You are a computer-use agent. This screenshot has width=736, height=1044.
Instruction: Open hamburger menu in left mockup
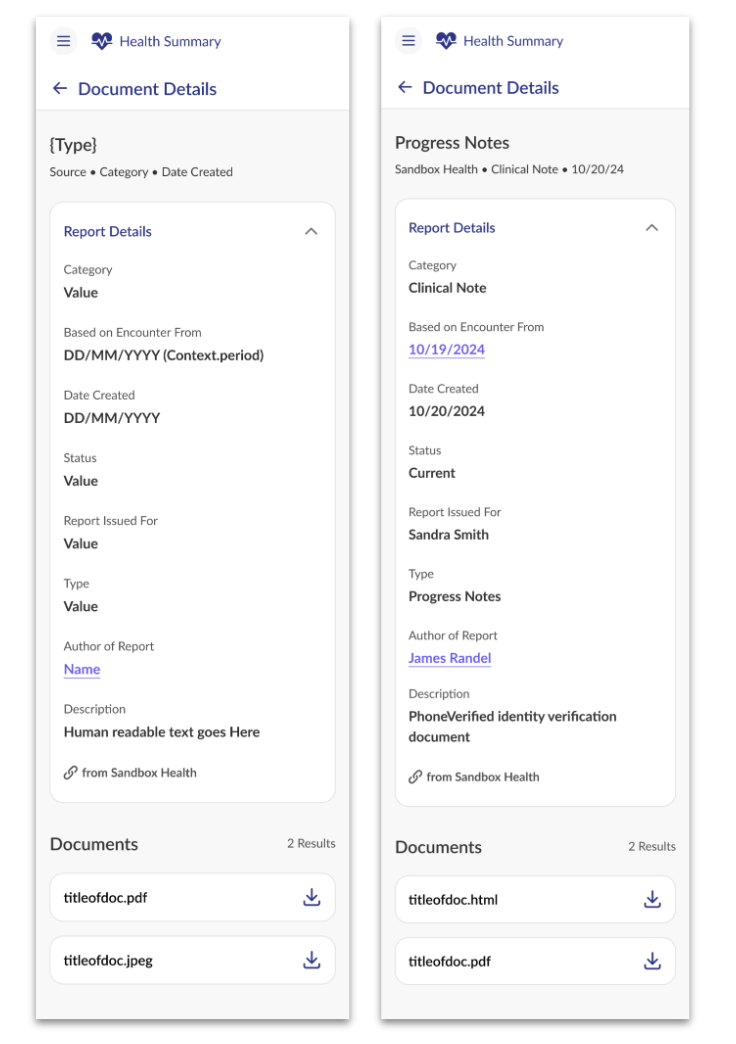[63, 41]
